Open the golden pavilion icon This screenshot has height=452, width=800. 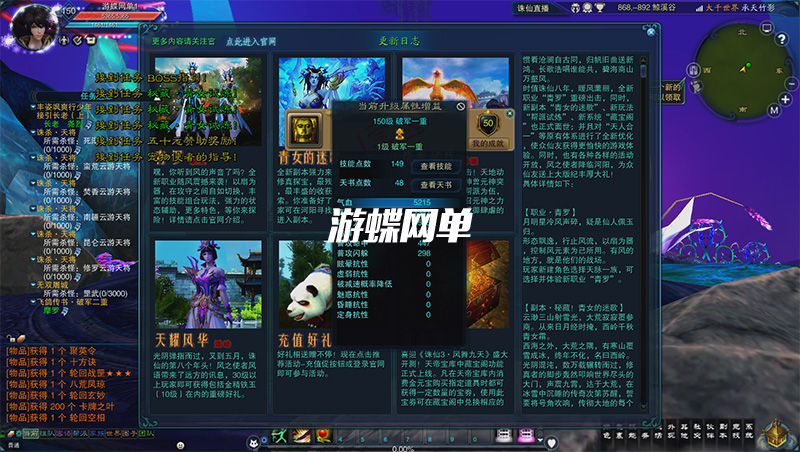[776, 435]
